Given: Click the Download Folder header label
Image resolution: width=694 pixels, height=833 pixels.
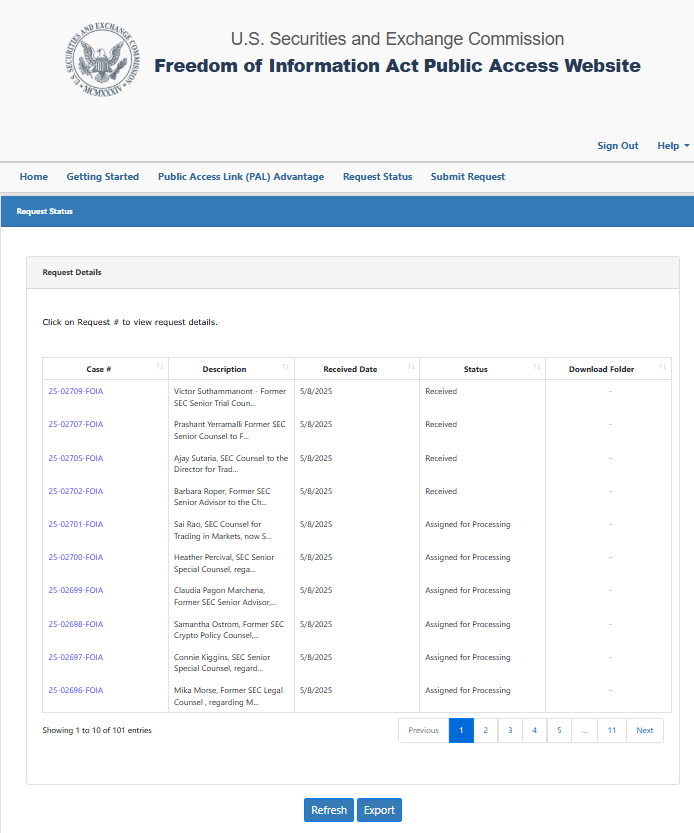Looking at the screenshot, I should (602, 369).
